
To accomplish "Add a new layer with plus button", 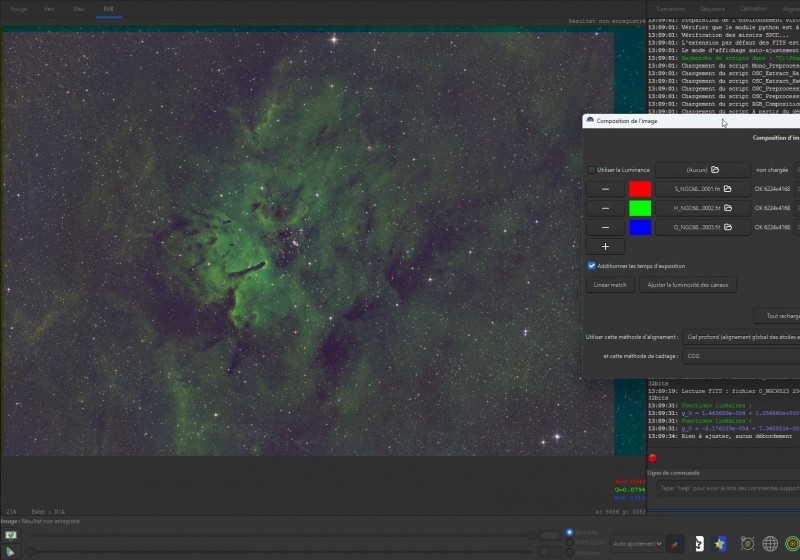I will point(605,247).
